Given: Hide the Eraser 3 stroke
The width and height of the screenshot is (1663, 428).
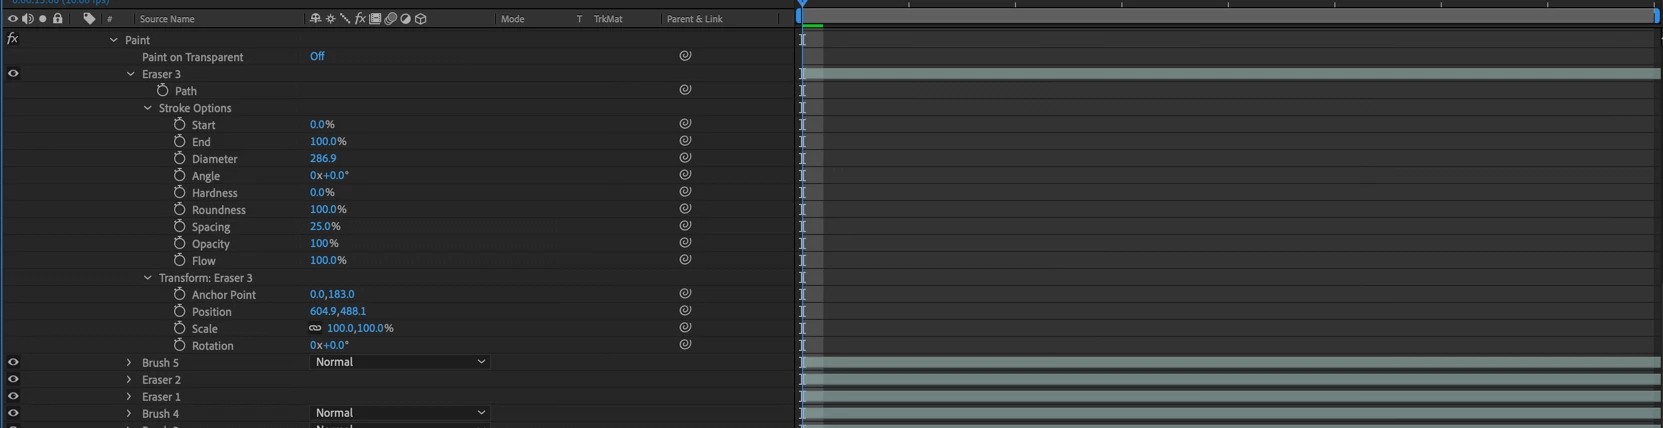Looking at the screenshot, I should [13, 73].
